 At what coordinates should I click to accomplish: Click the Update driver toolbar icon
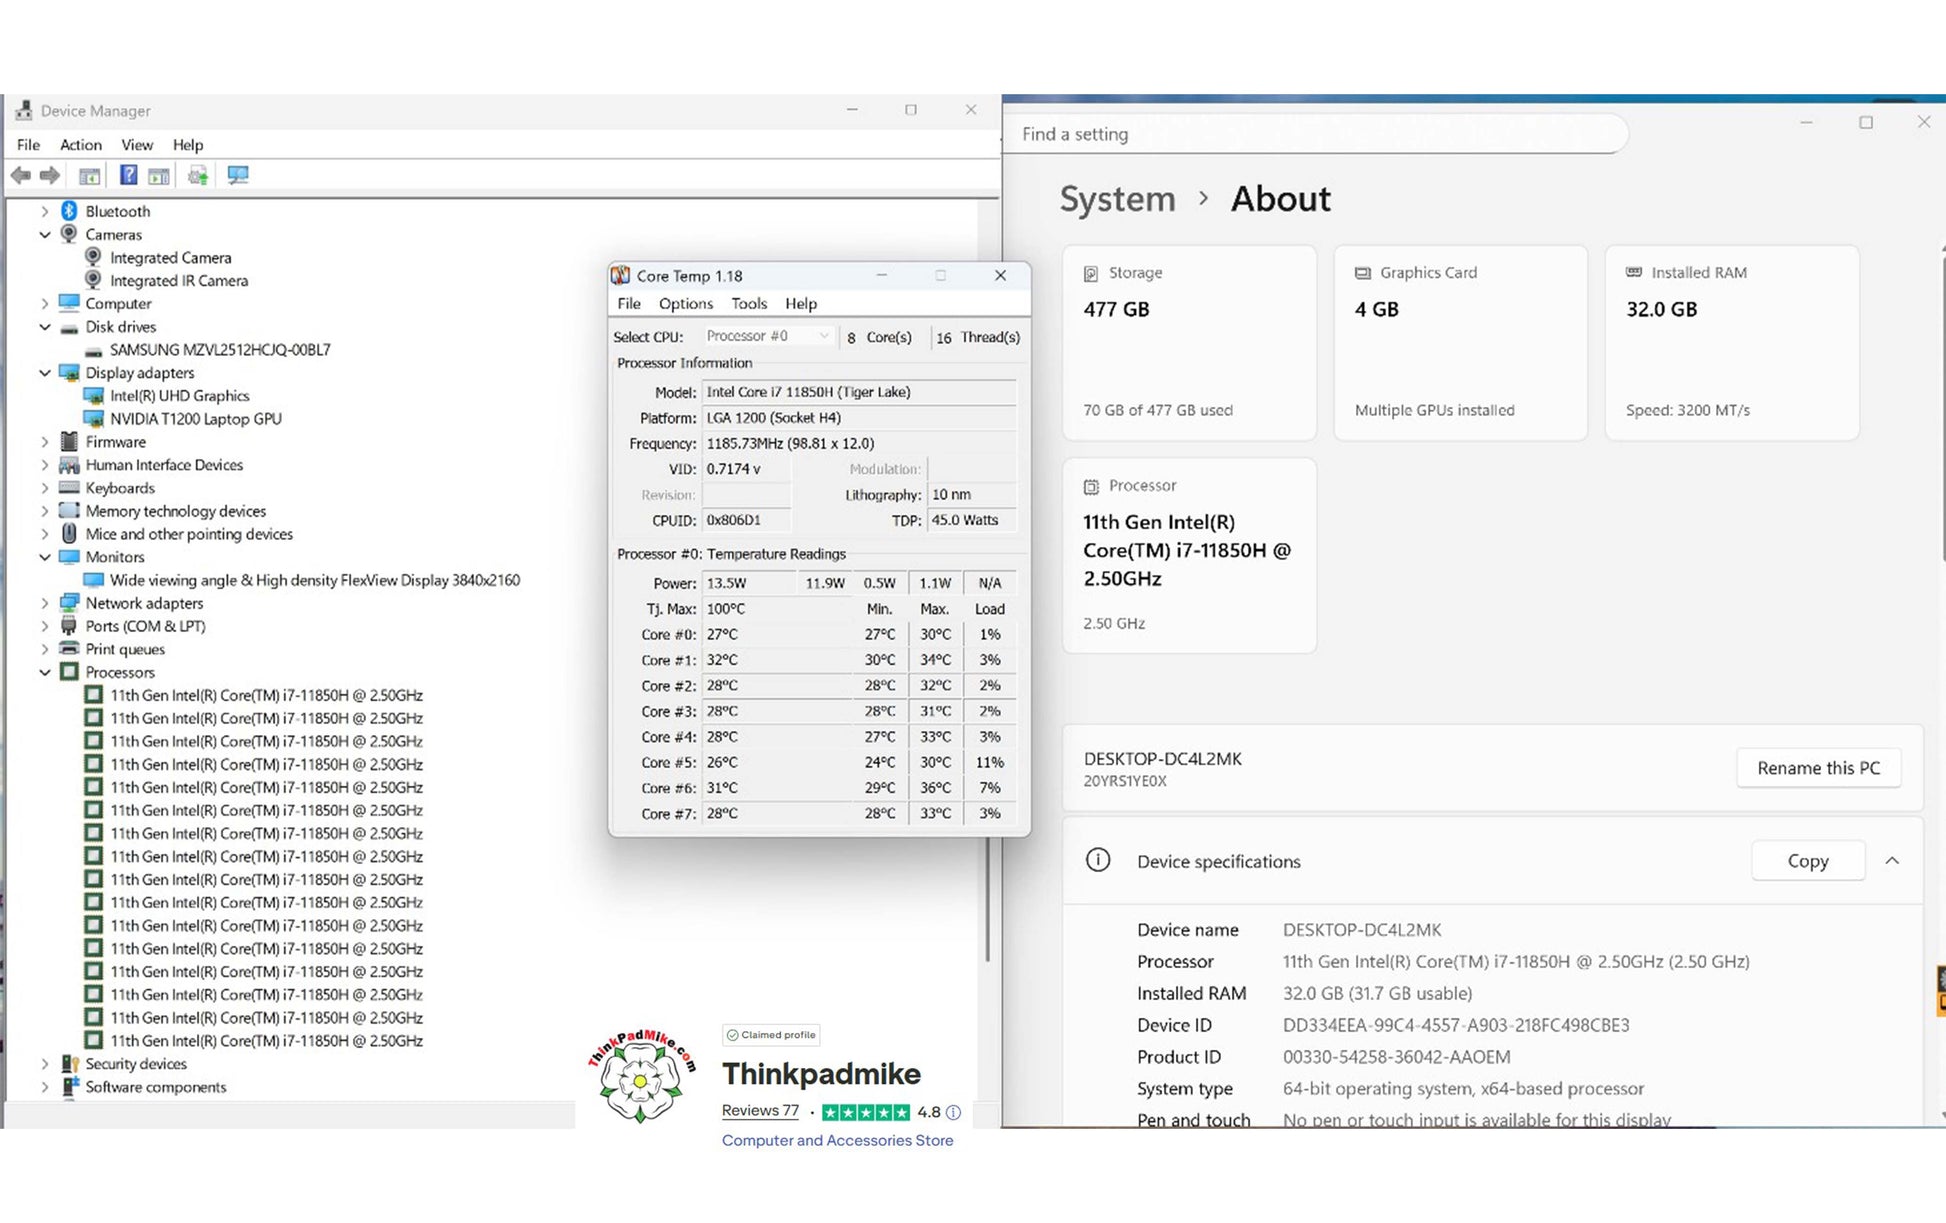(198, 176)
